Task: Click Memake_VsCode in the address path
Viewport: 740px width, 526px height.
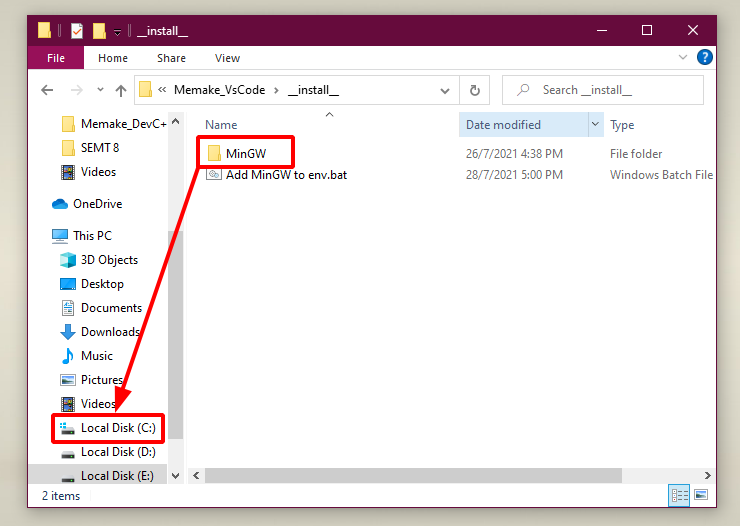Action: click(219, 90)
